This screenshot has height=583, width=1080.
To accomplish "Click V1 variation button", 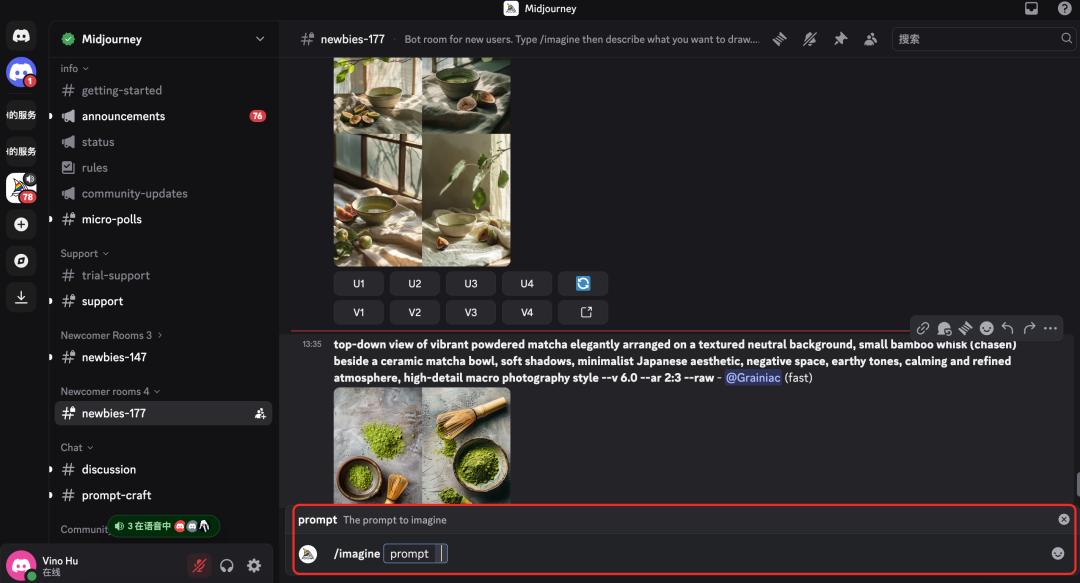I will [x=359, y=312].
